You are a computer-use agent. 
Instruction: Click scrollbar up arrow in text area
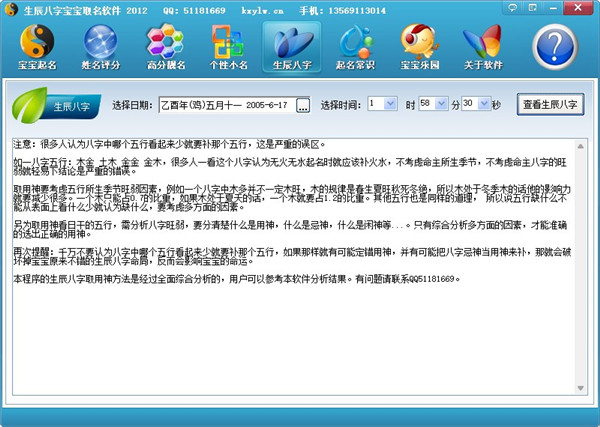[580, 146]
